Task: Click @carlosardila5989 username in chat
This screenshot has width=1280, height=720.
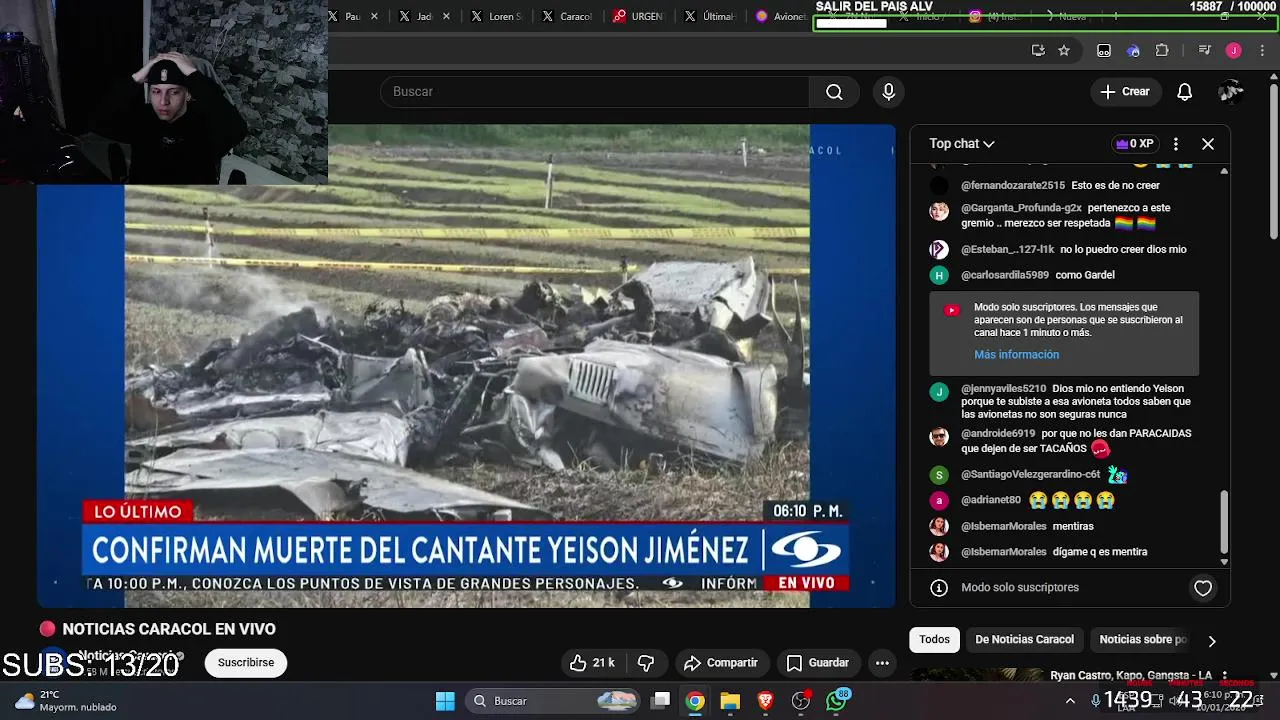Action: click(x=1005, y=275)
